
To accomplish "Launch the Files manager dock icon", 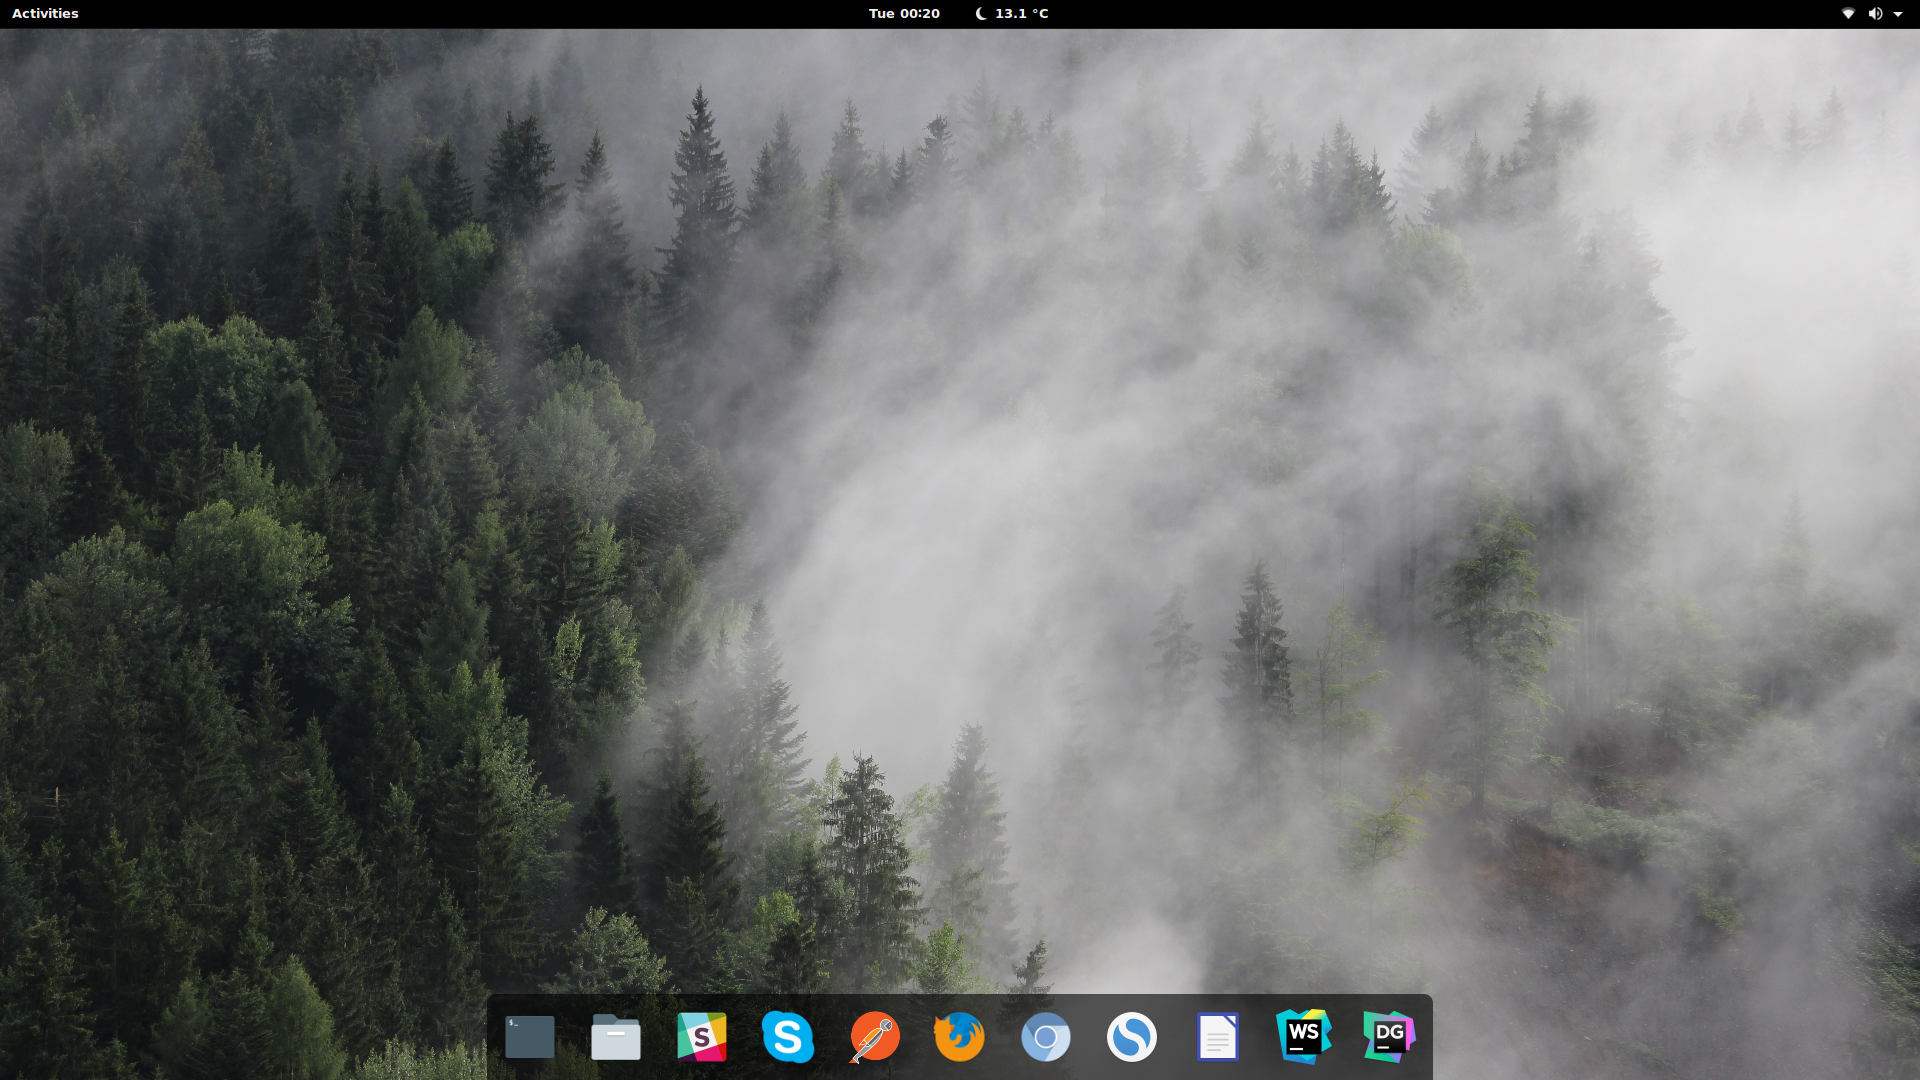I will 616,1037.
